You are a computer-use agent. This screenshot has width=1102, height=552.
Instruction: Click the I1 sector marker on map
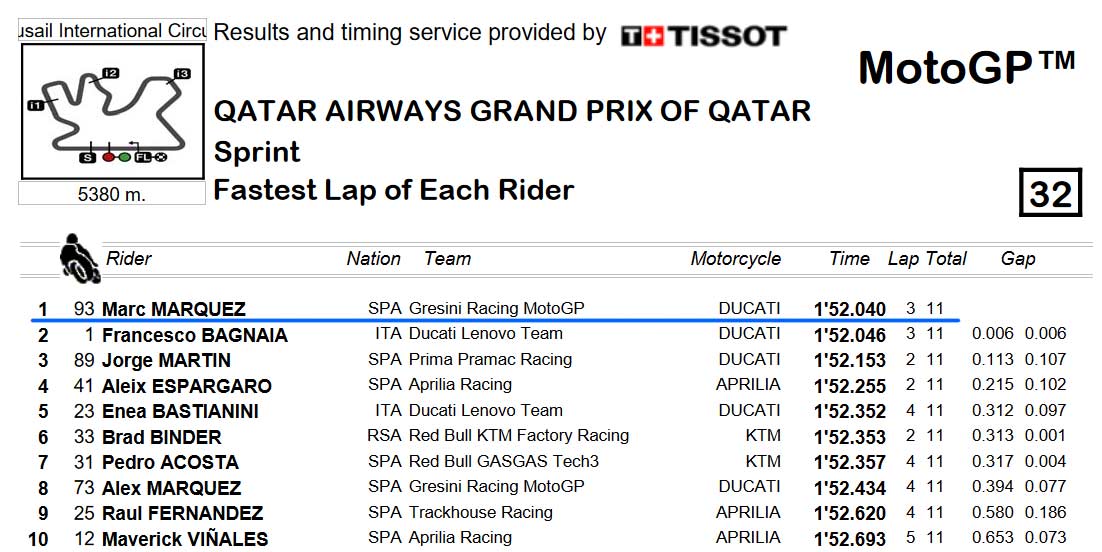point(35,105)
